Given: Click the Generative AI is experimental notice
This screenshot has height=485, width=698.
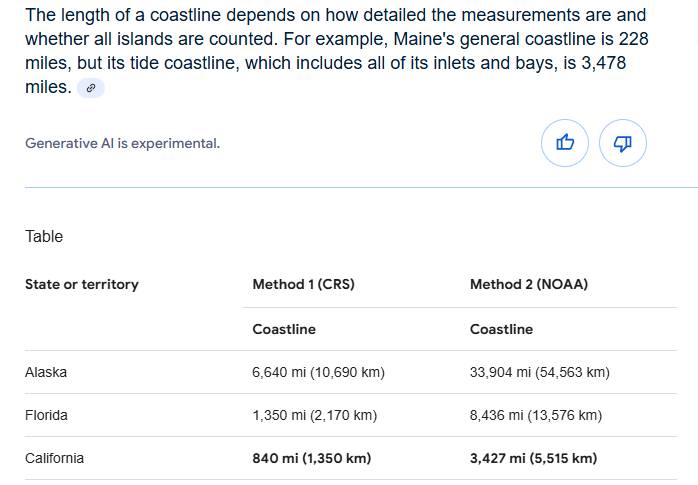Looking at the screenshot, I should [x=122, y=143].
